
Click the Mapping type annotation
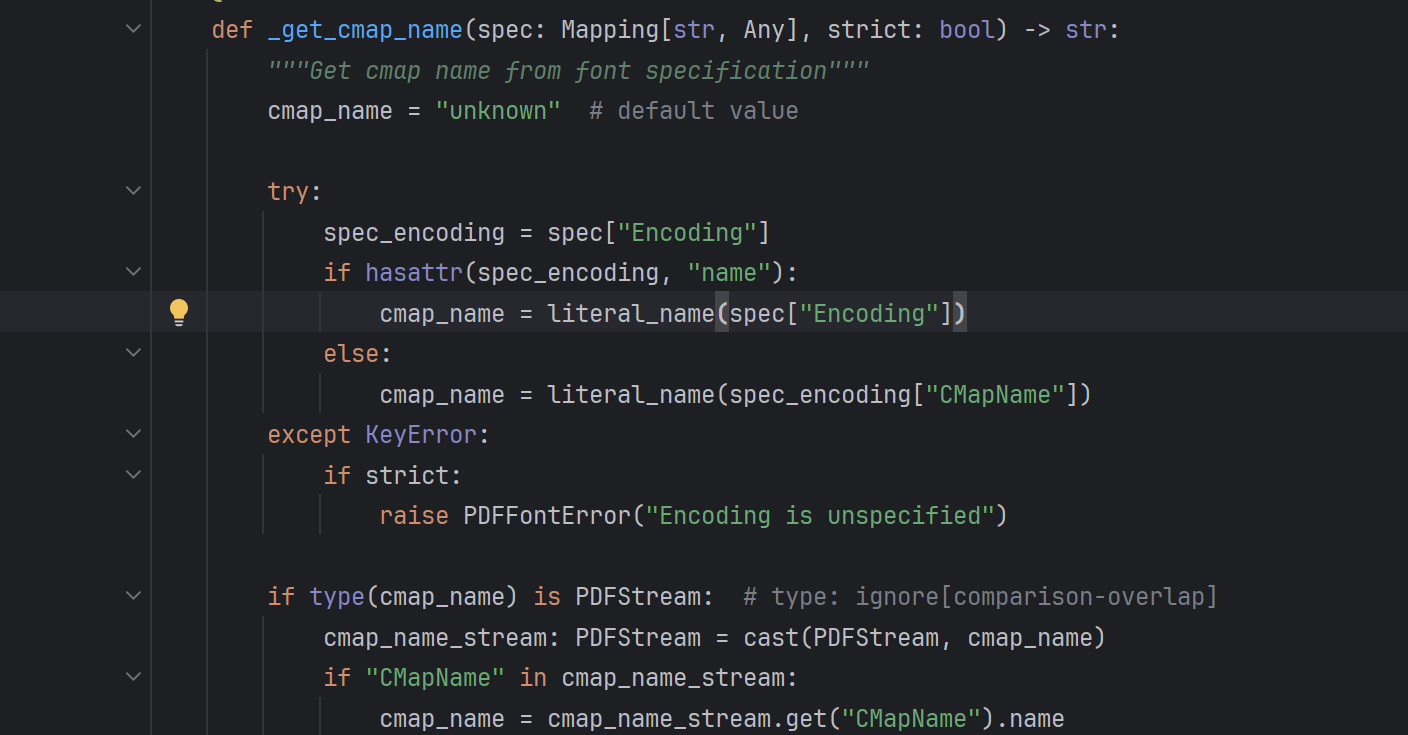tap(609, 30)
